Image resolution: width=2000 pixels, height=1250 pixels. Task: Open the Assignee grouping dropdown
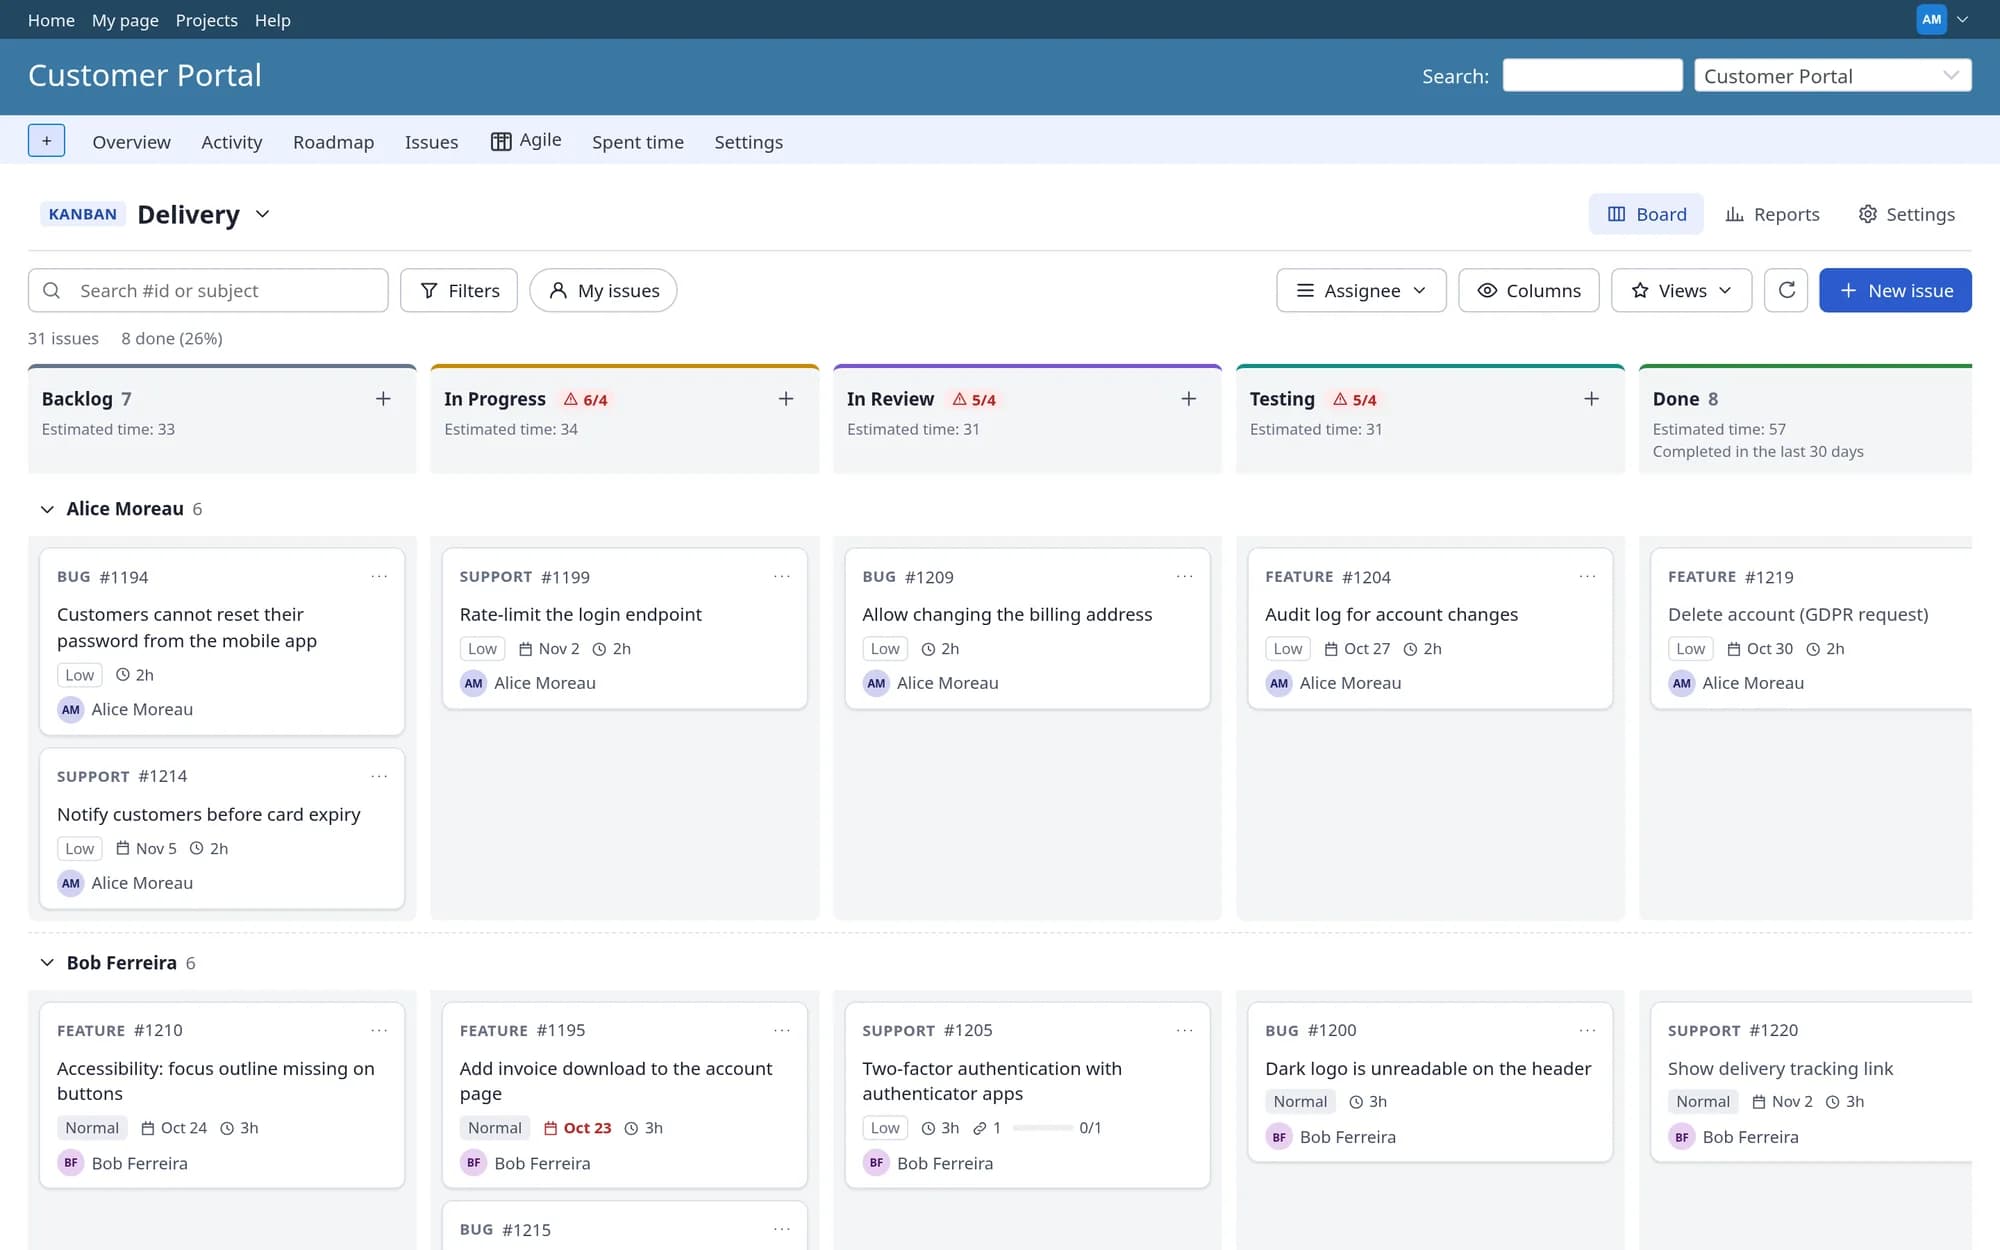tap(1361, 290)
